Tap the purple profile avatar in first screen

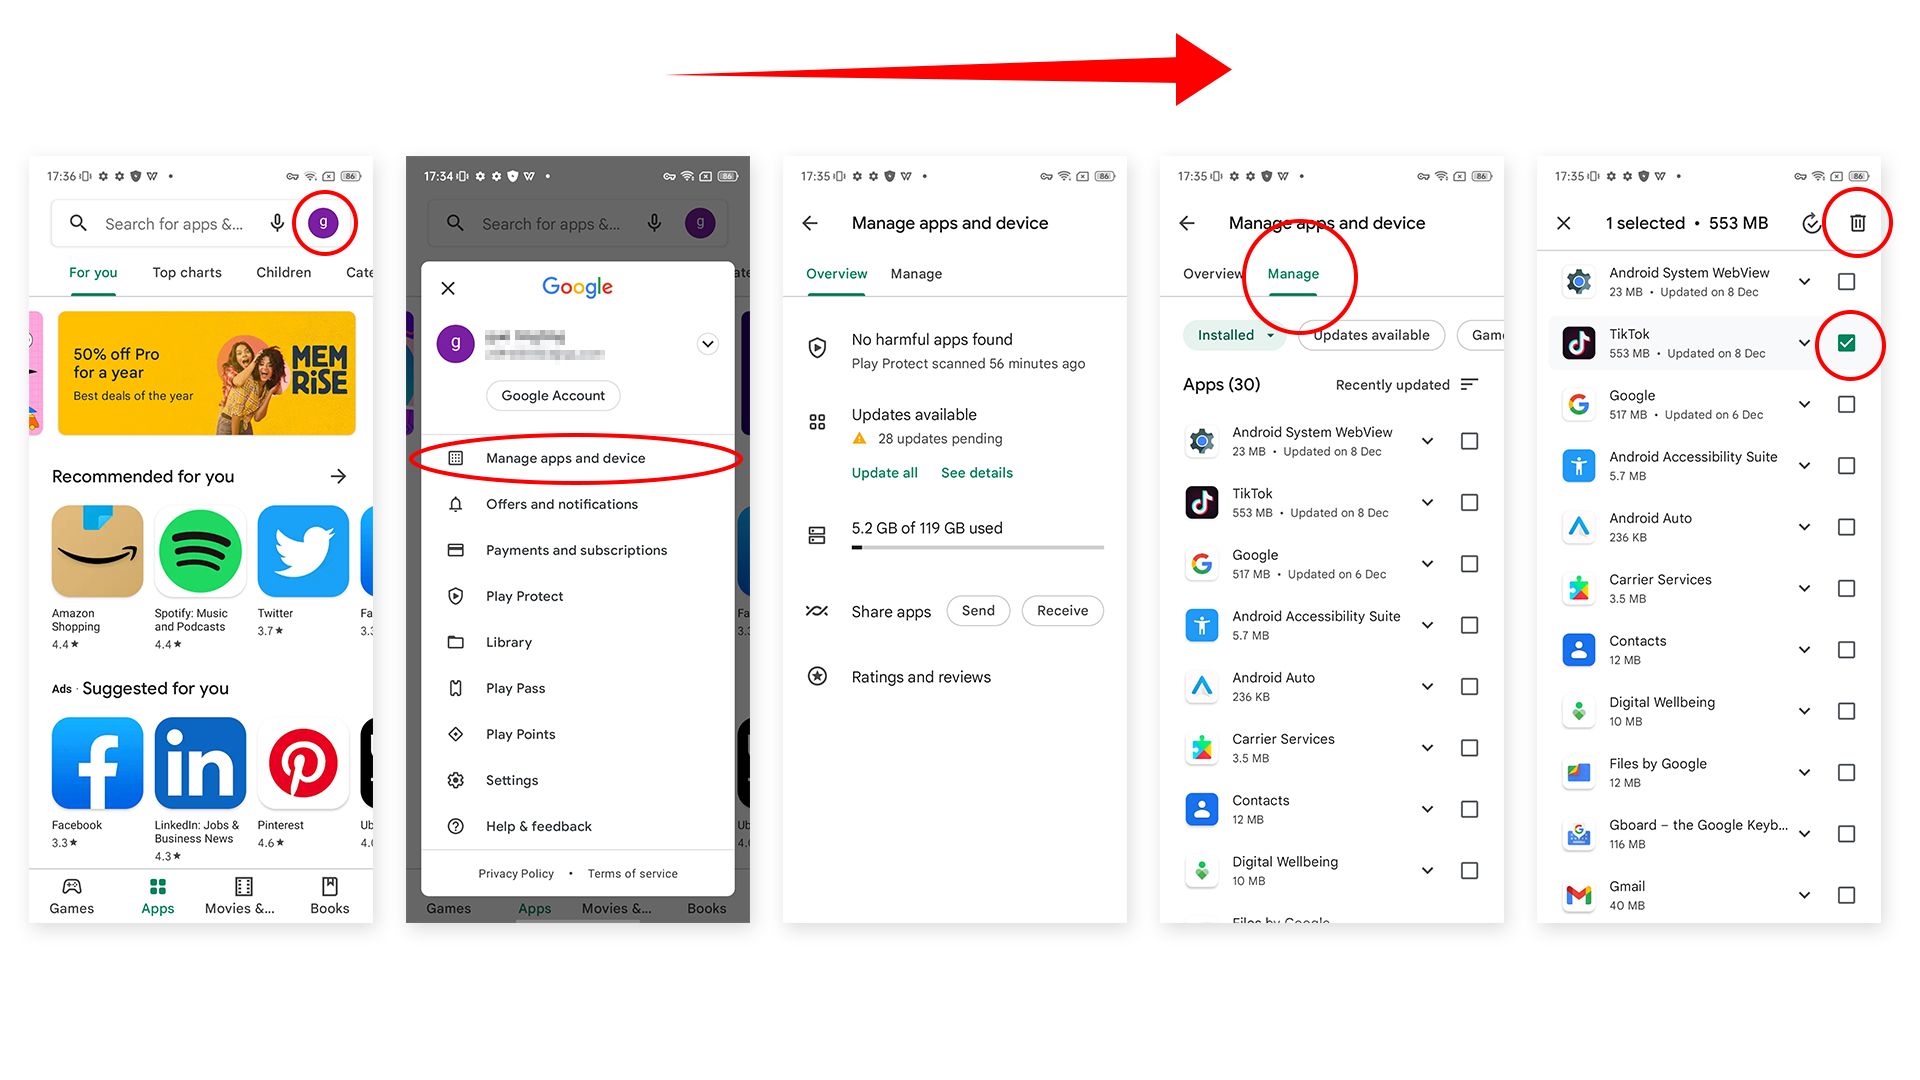(323, 223)
